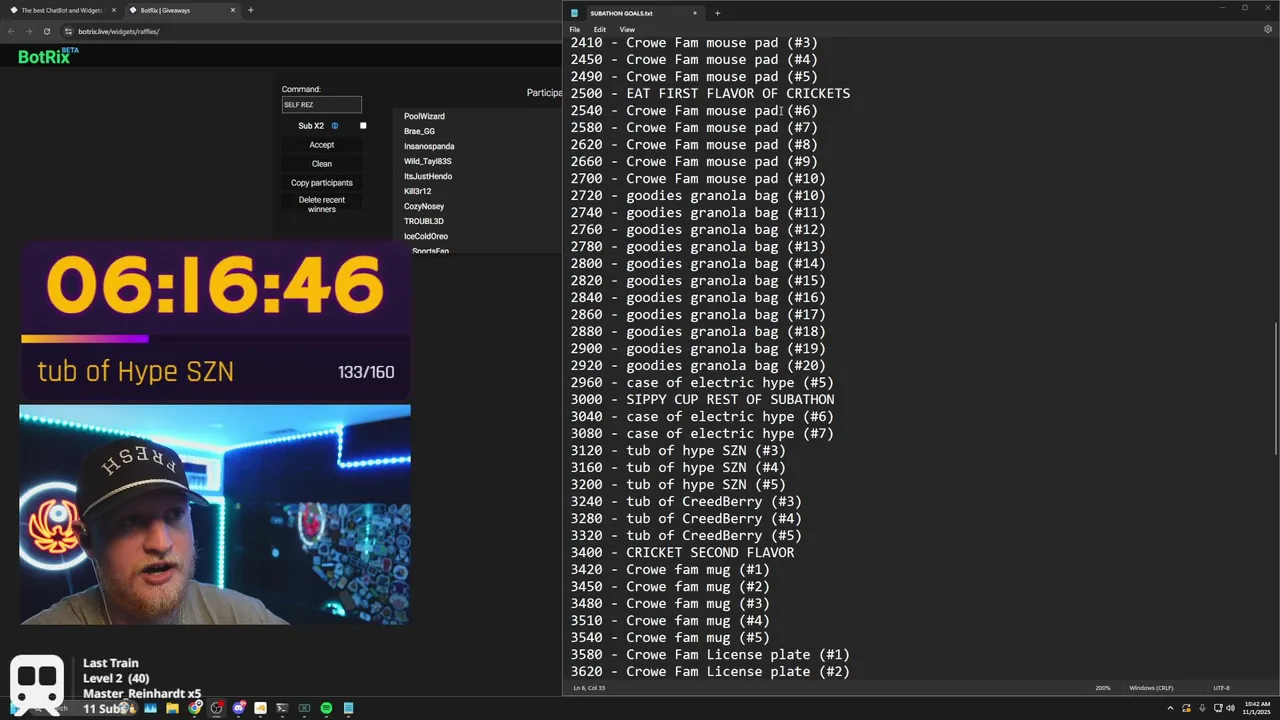The image size is (1280, 720).
Task: Click stream webcam preview thumbnail
Action: click(x=214, y=514)
